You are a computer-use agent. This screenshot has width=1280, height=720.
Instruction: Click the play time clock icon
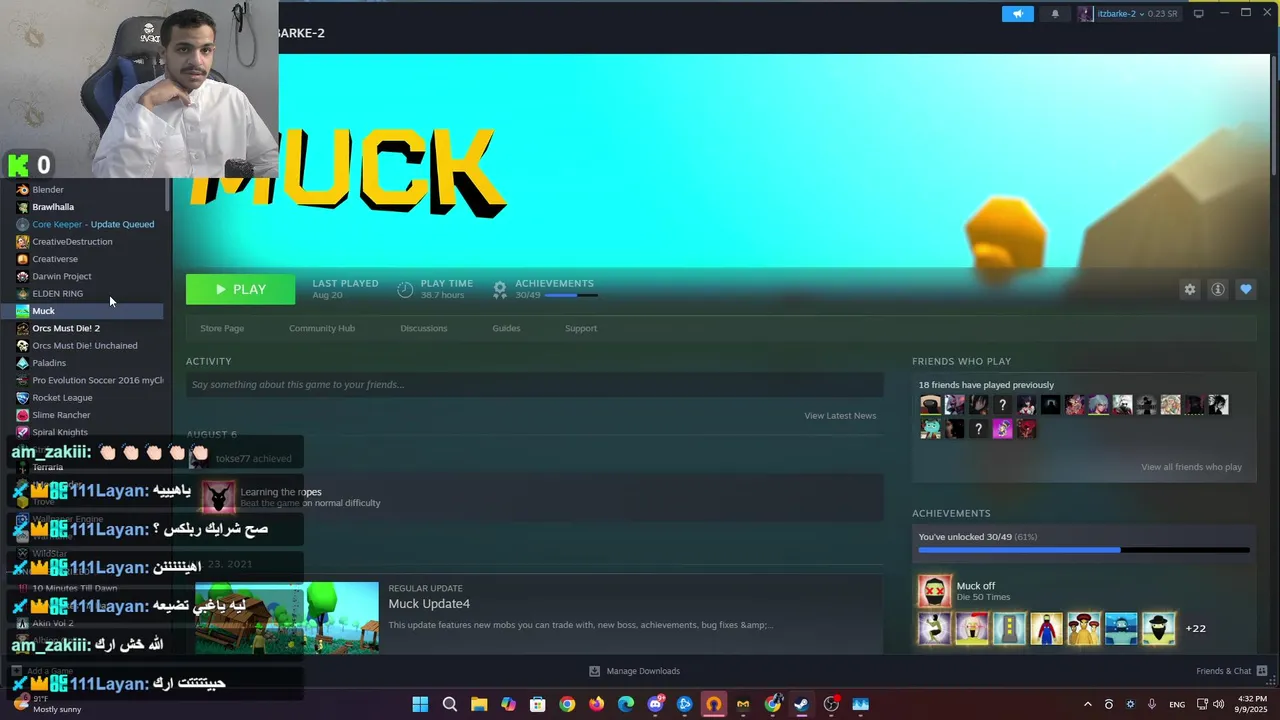[405, 290]
